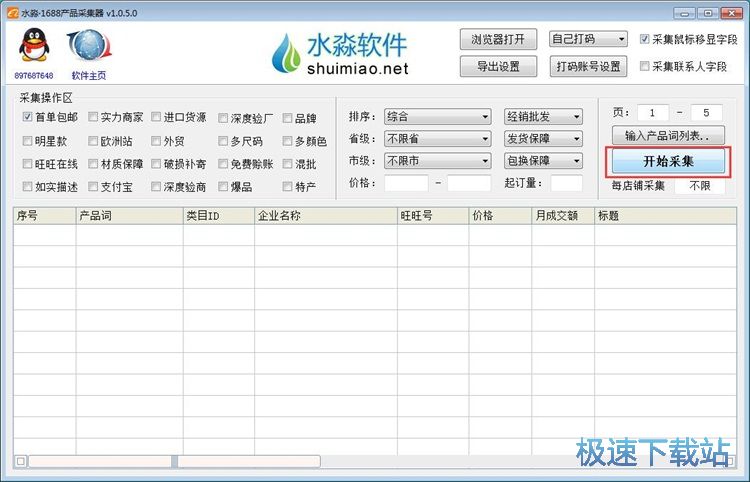Click the end page field showing 5
750x482 pixels.
pyautogui.click(x=706, y=113)
